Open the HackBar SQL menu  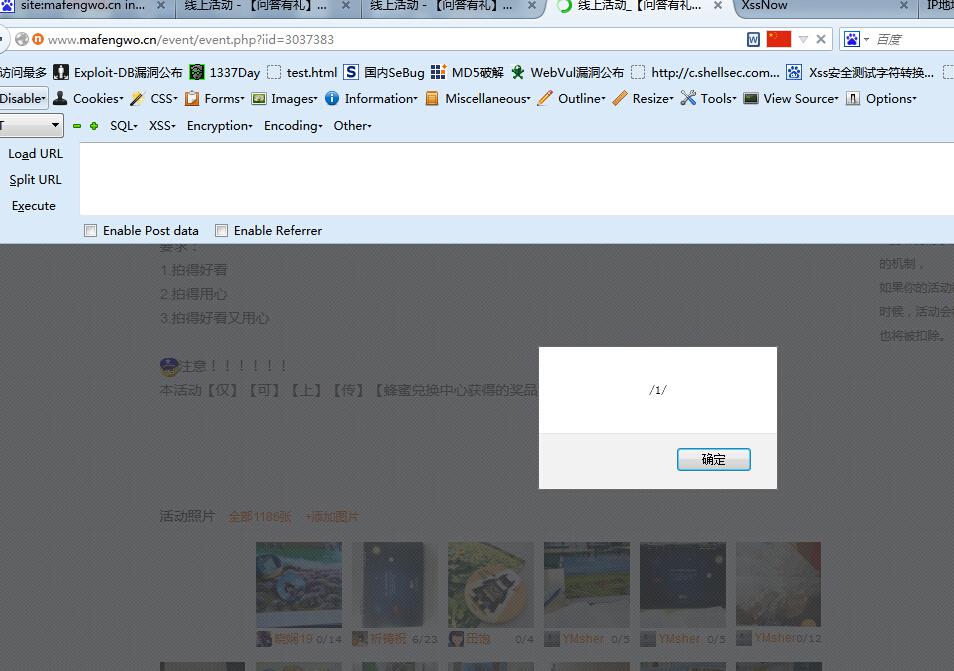pos(124,126)
